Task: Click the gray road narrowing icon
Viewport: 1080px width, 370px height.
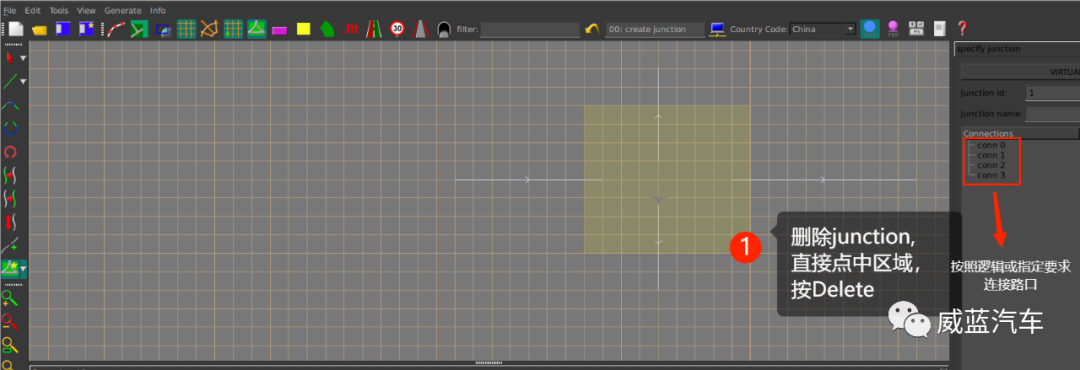Action: coord(420,29)
